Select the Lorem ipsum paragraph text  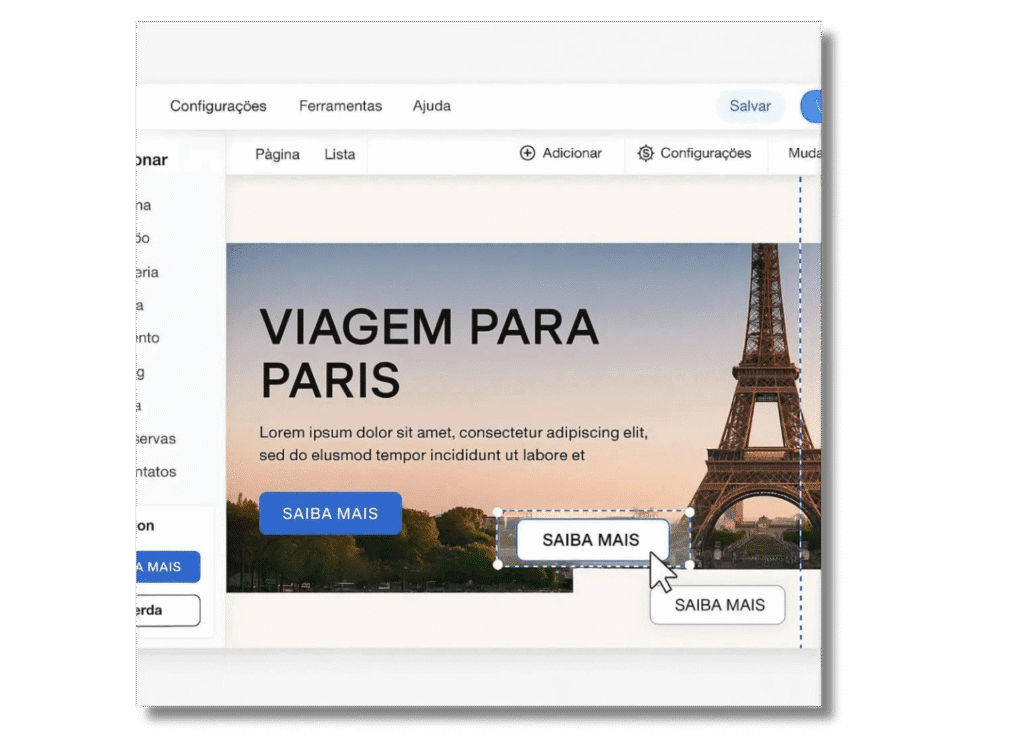pos(453,444)
